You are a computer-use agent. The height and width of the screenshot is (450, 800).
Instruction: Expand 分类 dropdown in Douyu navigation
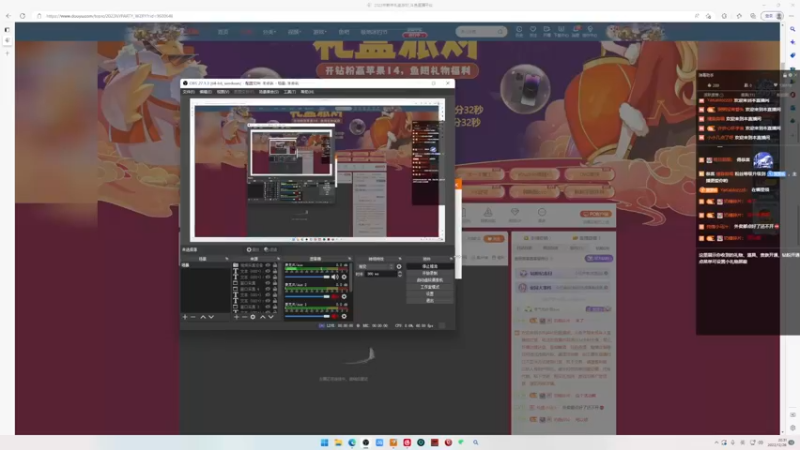[x=269, y=32]
